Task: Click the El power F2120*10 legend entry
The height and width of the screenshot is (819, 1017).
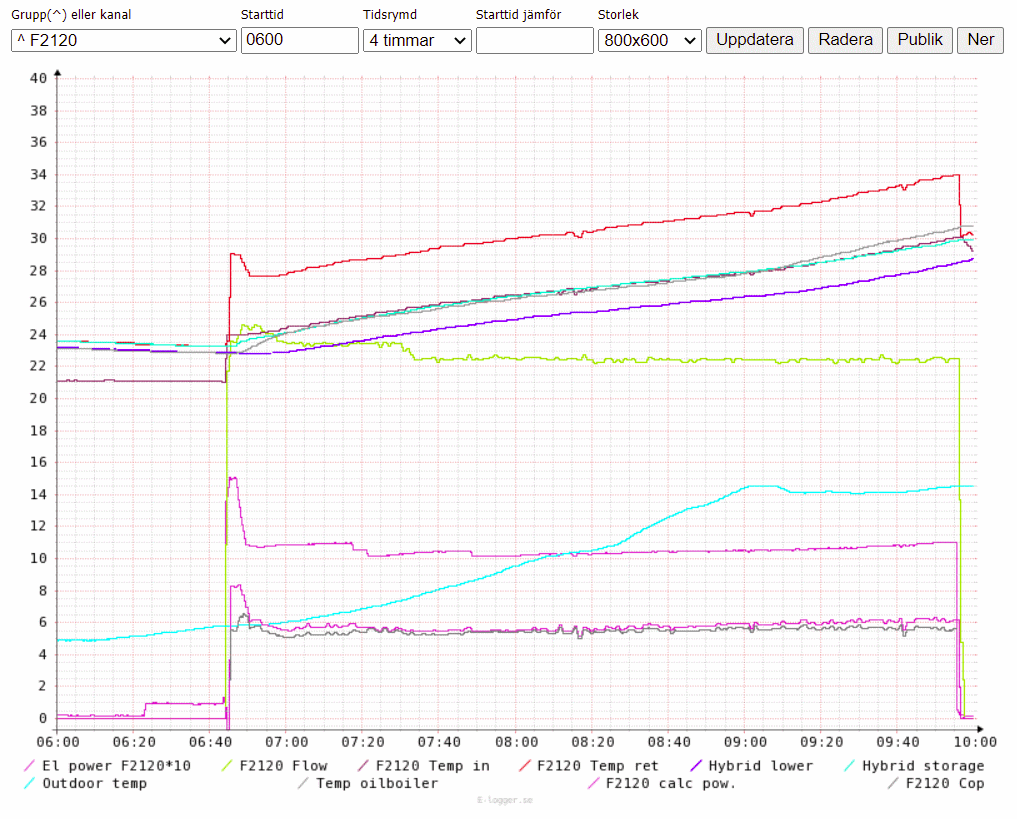Action: [x=116, y=766]
